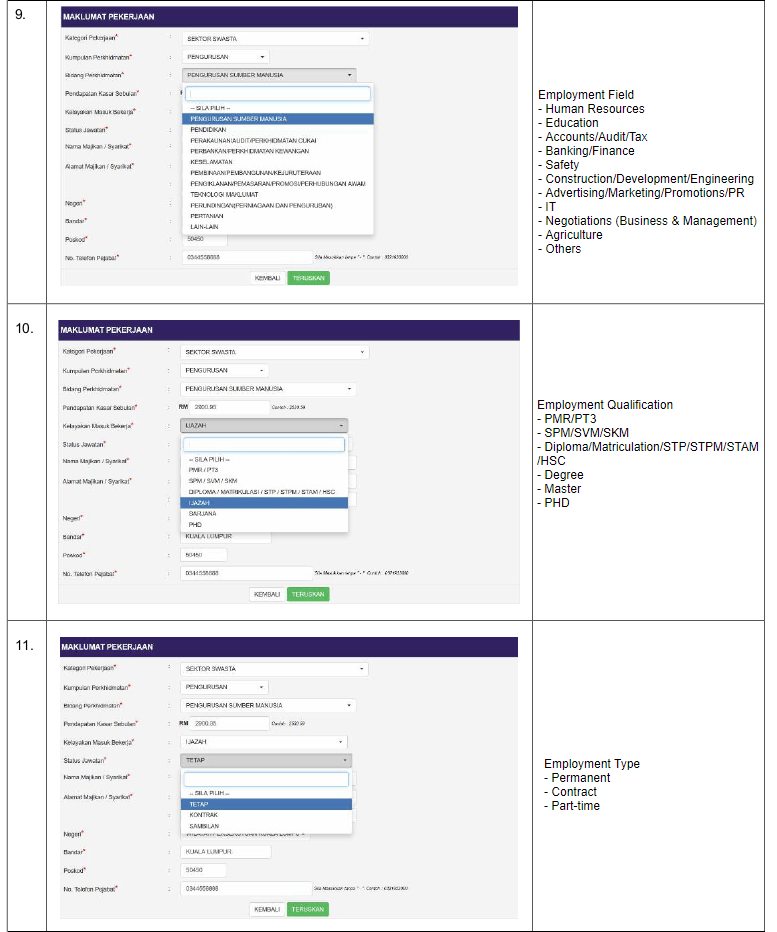Pick PMR / PT3 qualification option
This screenshot has width=777, height=932.
click(203, 469)
